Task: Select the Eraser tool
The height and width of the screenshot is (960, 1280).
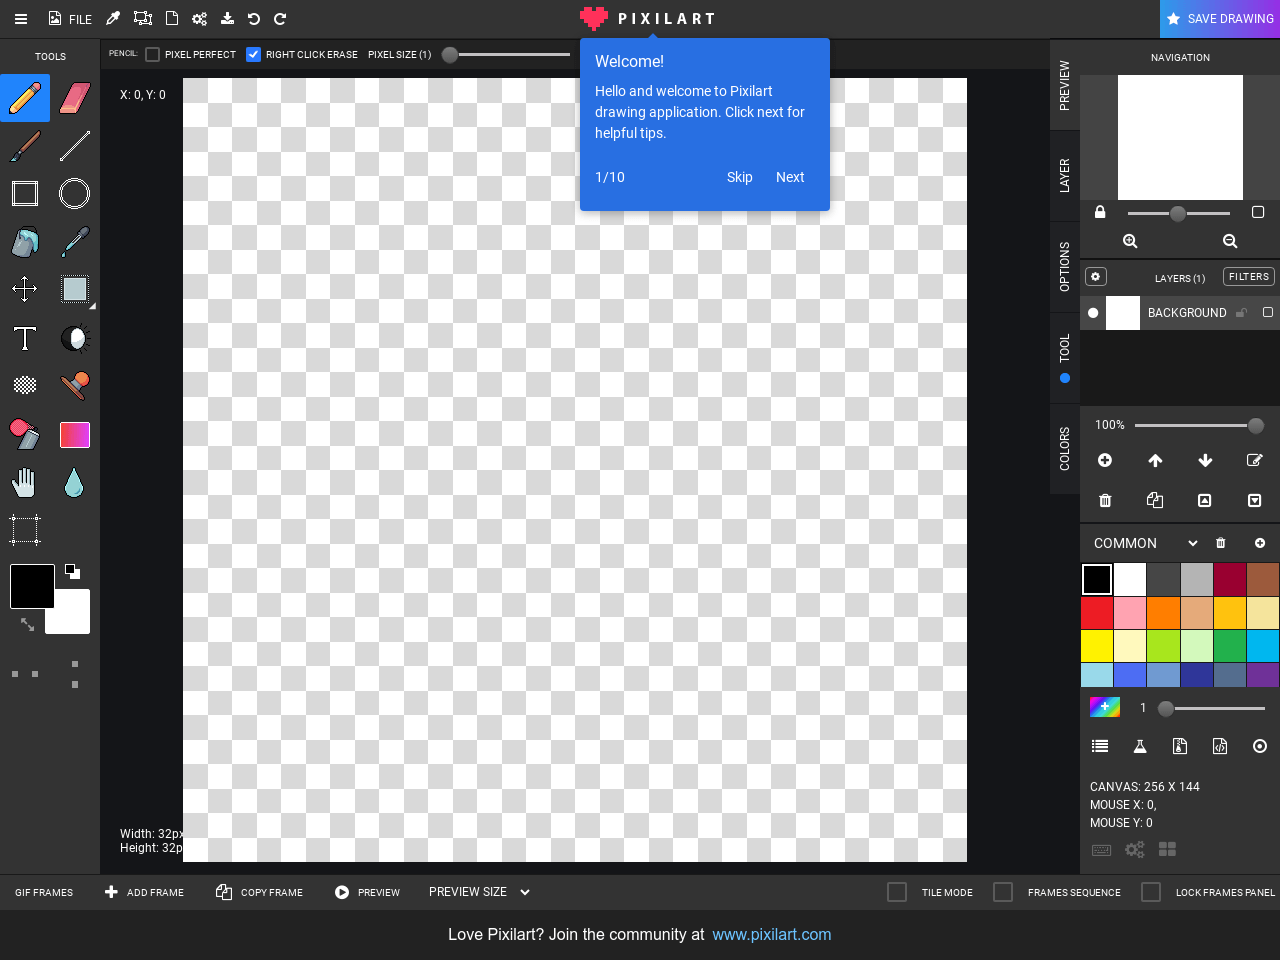Action: [75, 97]
